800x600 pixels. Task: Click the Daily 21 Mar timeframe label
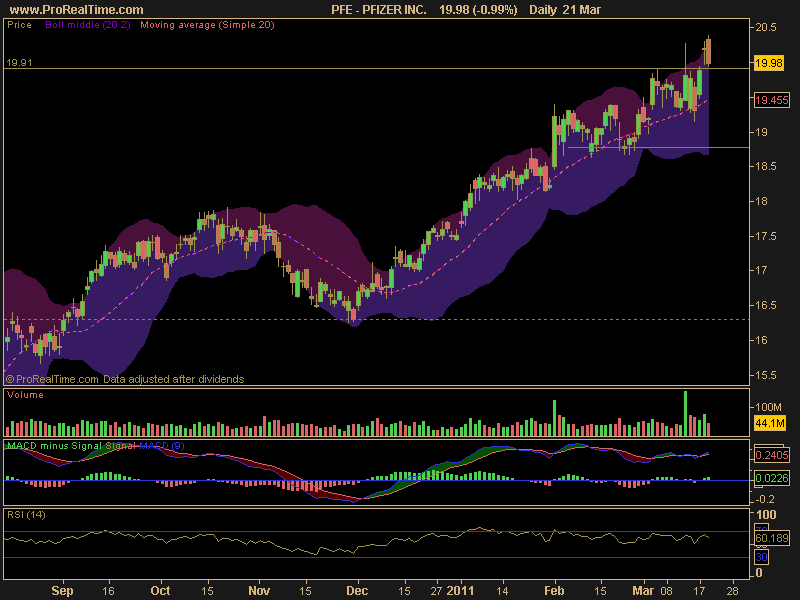[565, 9]
